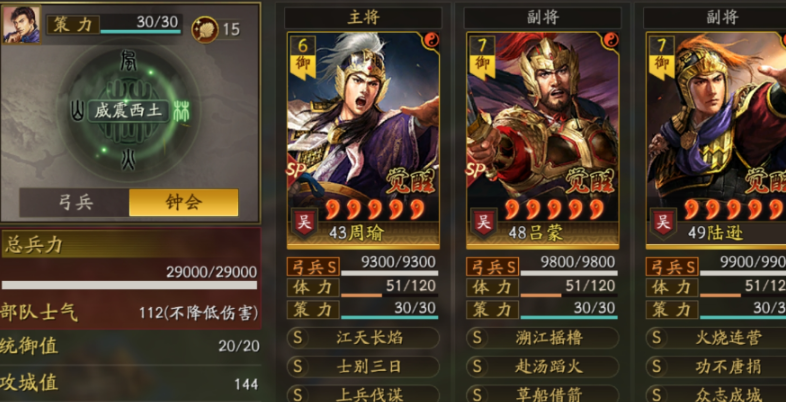Screen dimensions: 786x402
Task: Tap the gold coin icon beside 15
Action: [205, 29]
